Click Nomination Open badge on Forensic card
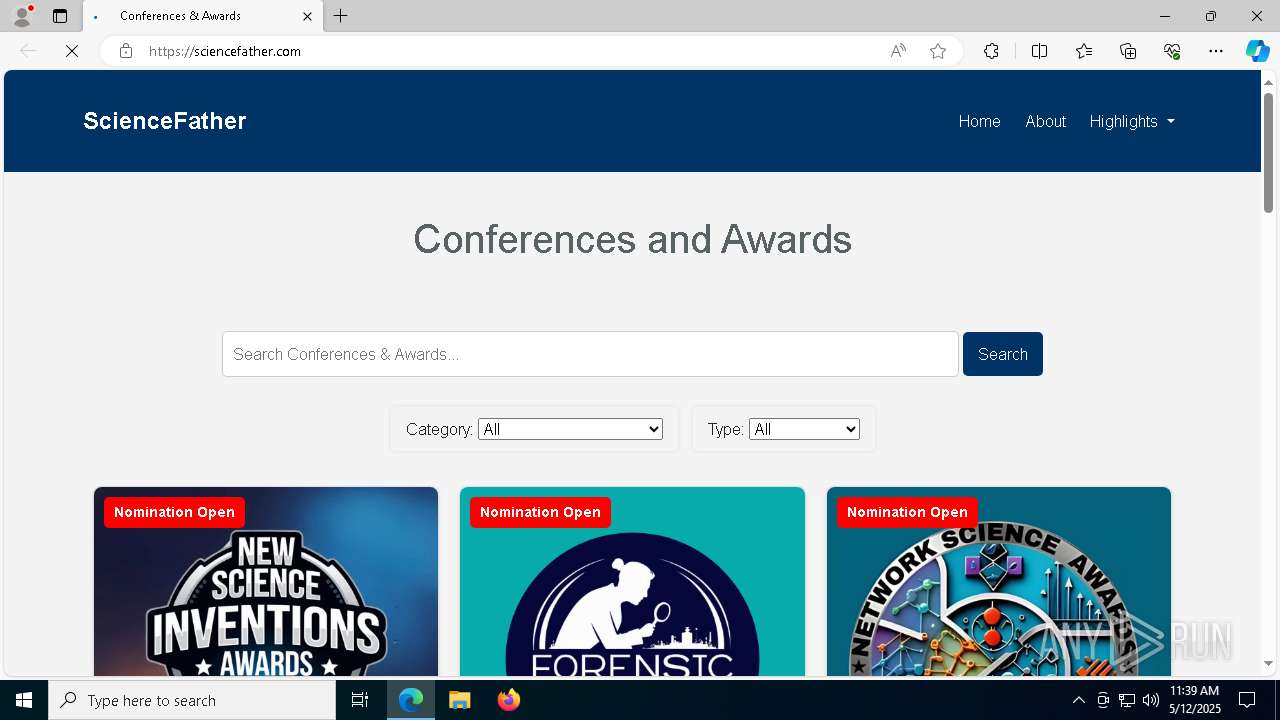Screen dimensions: 1280x720 (540, 512)
